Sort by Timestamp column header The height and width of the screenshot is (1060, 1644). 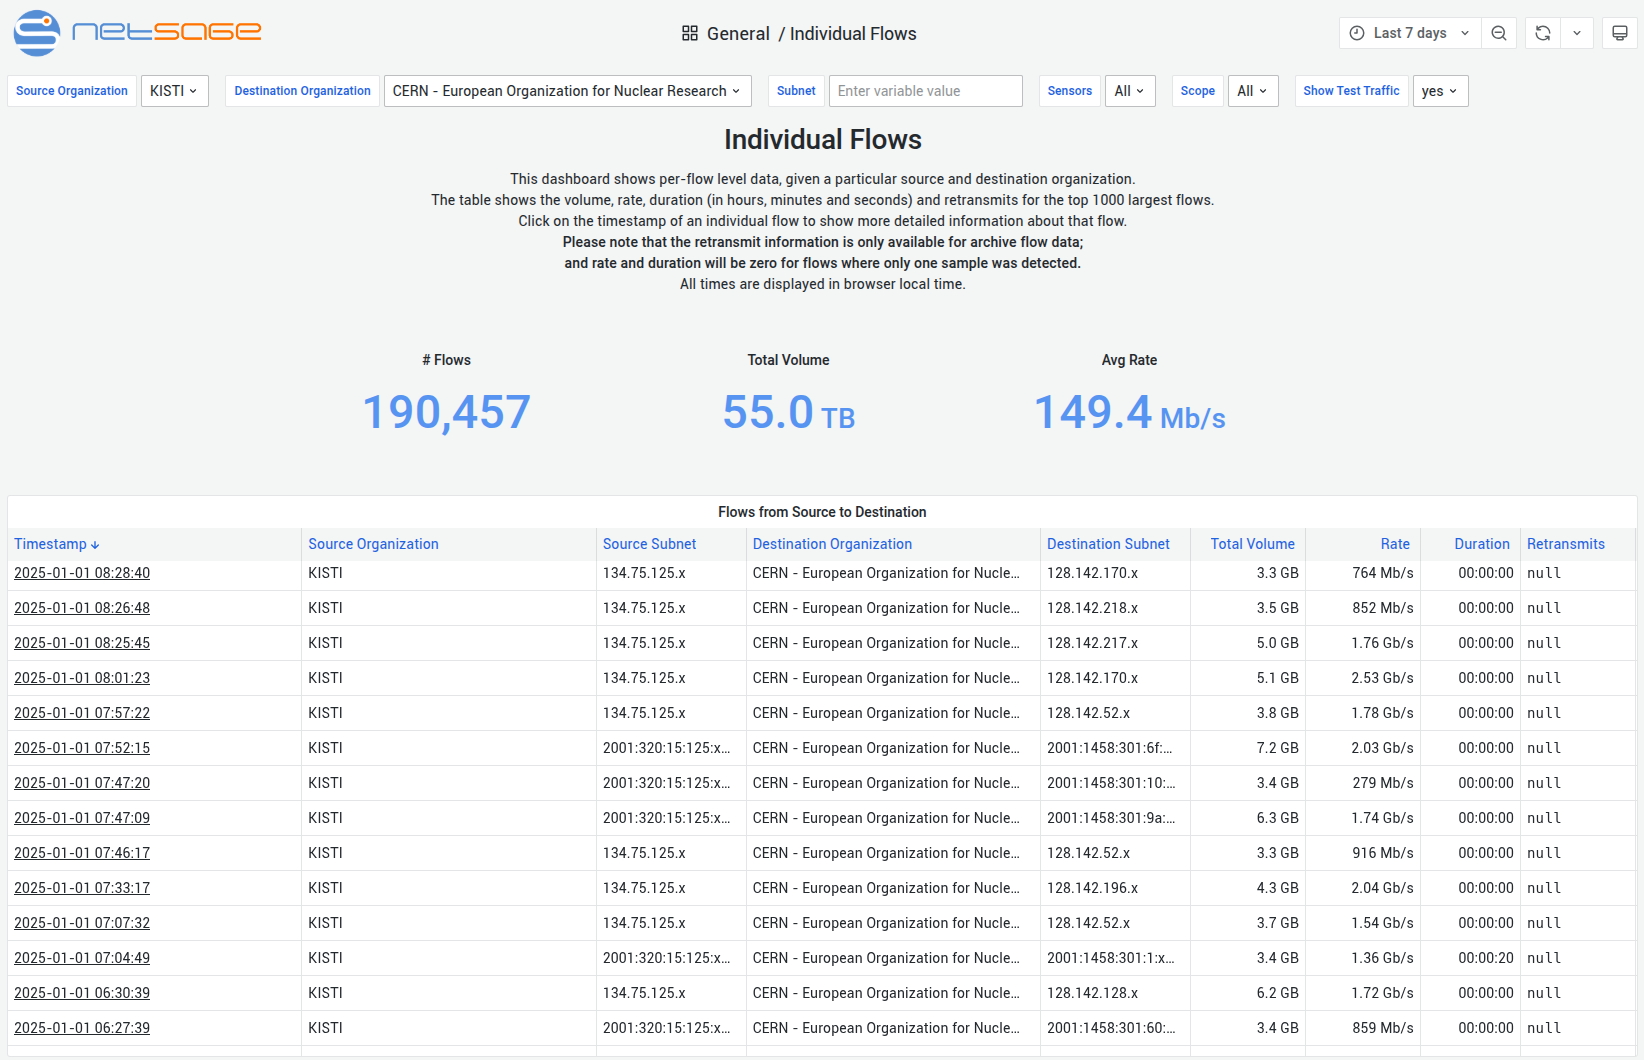57,544
